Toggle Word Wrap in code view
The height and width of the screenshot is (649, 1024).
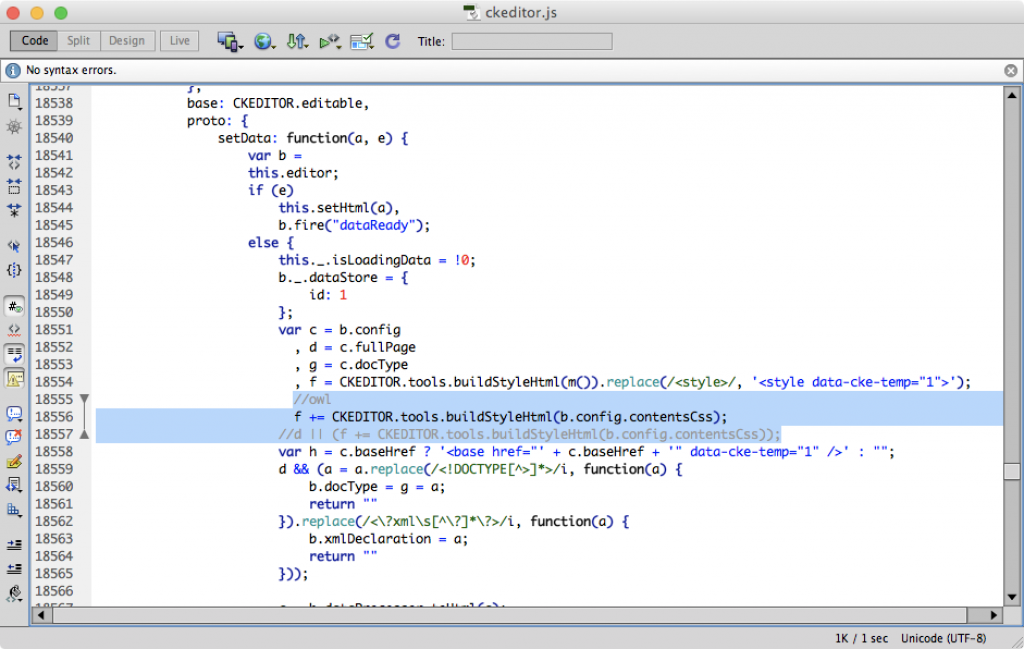pyautogui.click(x=14, y=354)
